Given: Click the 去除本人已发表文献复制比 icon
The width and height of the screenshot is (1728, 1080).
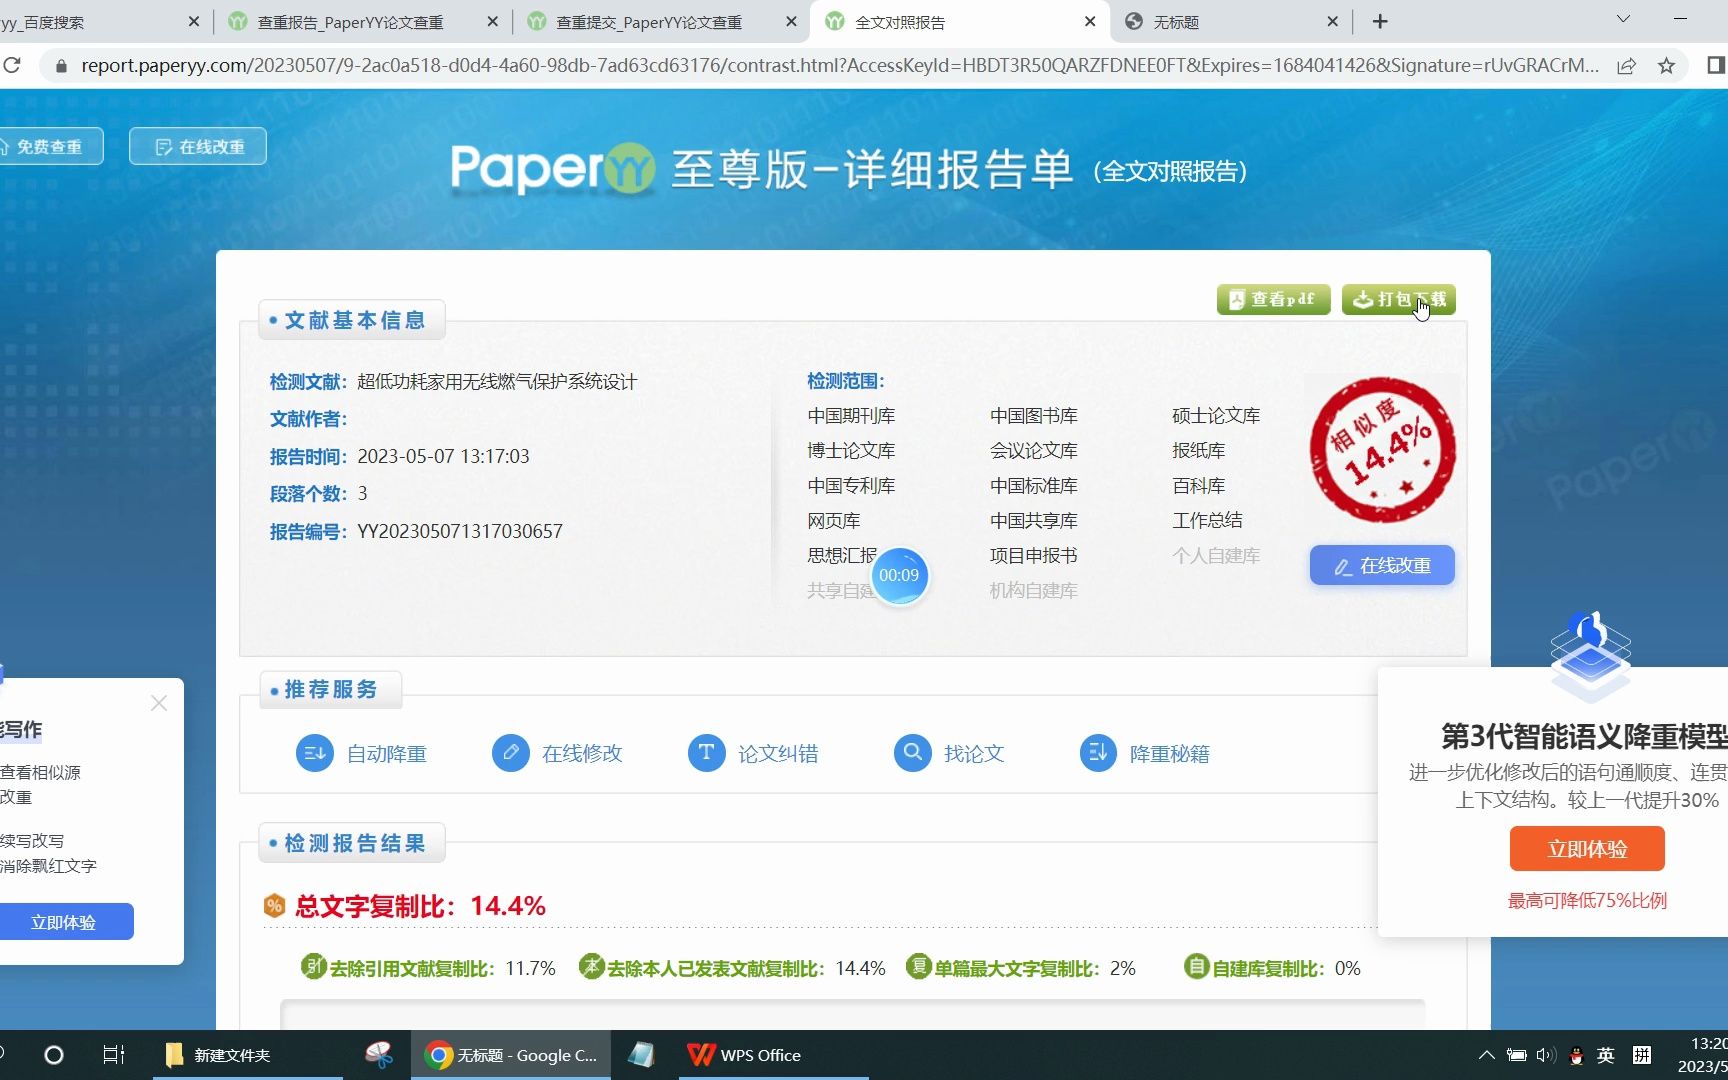Looking at the screenshot, I should [592, 966].
